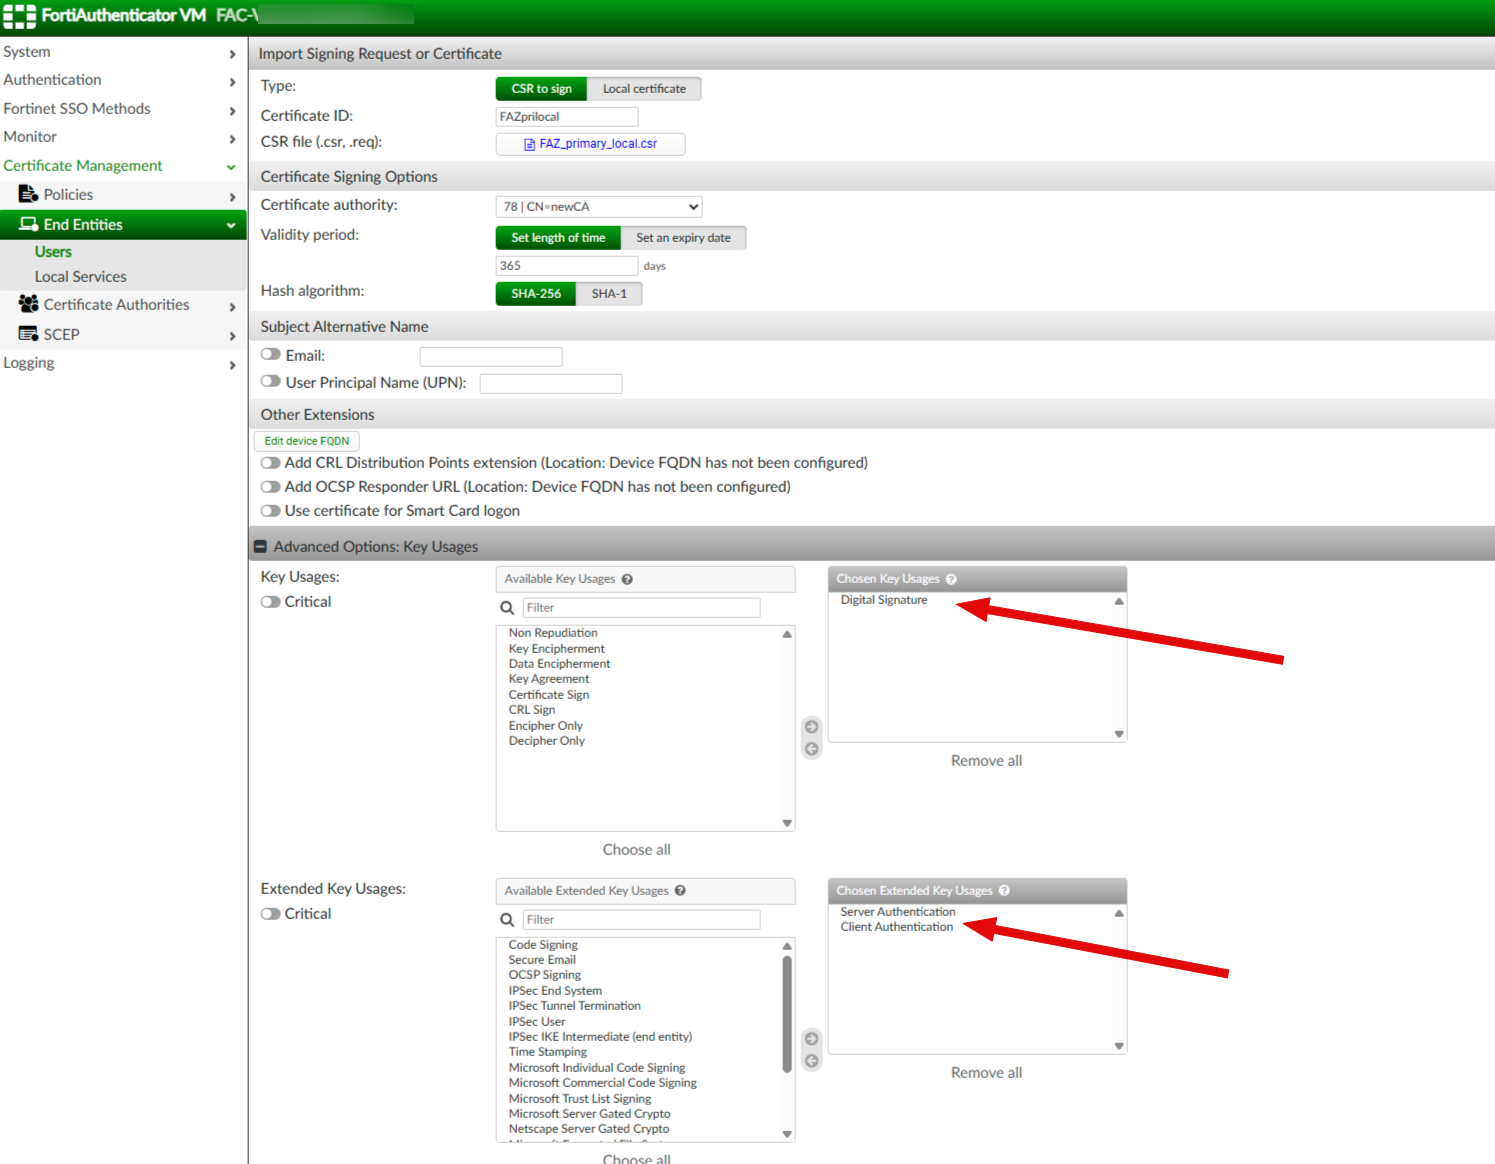Viewport: 1495px width, 1164px height.
Task: Click the CSR file document icon
Action: (530, 144)
